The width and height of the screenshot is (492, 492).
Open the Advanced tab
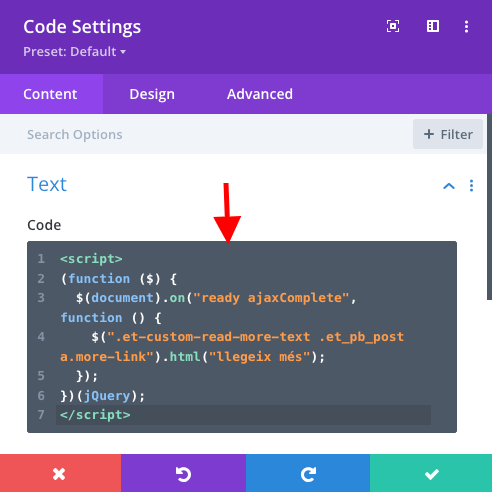260,94
